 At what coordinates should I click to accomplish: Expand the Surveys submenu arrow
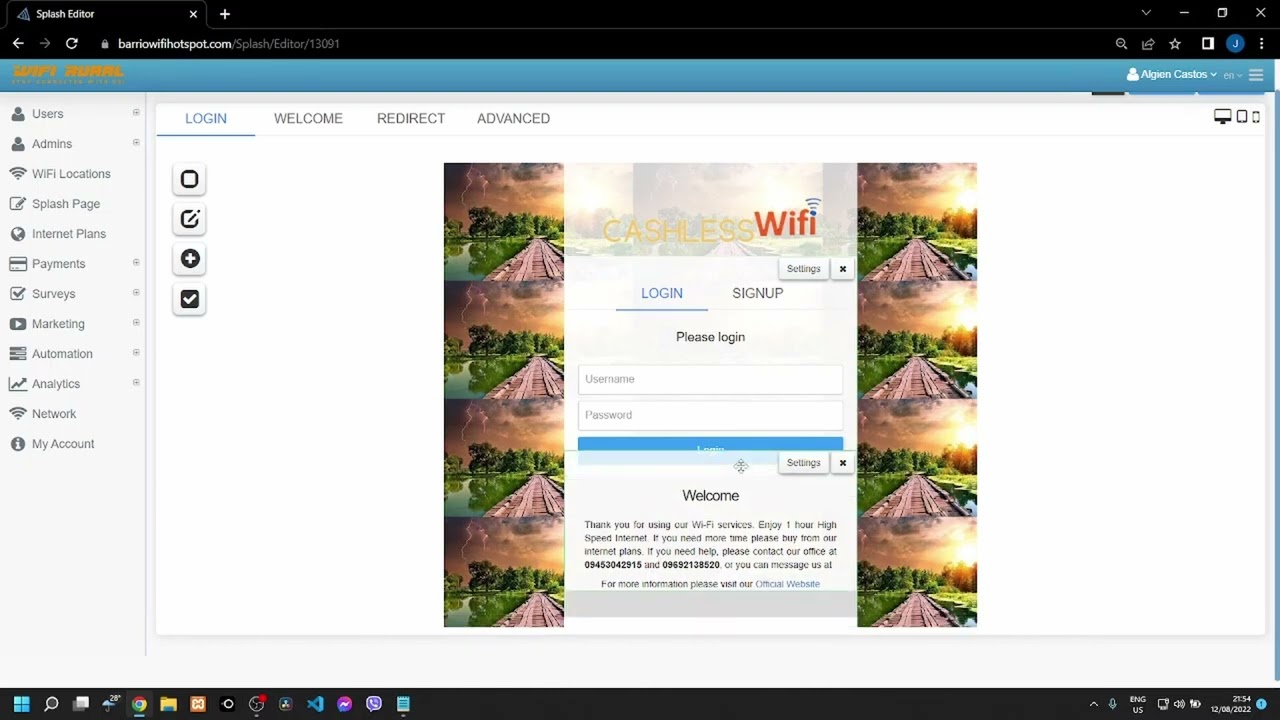pyautogui.click(x=136, y=293)
